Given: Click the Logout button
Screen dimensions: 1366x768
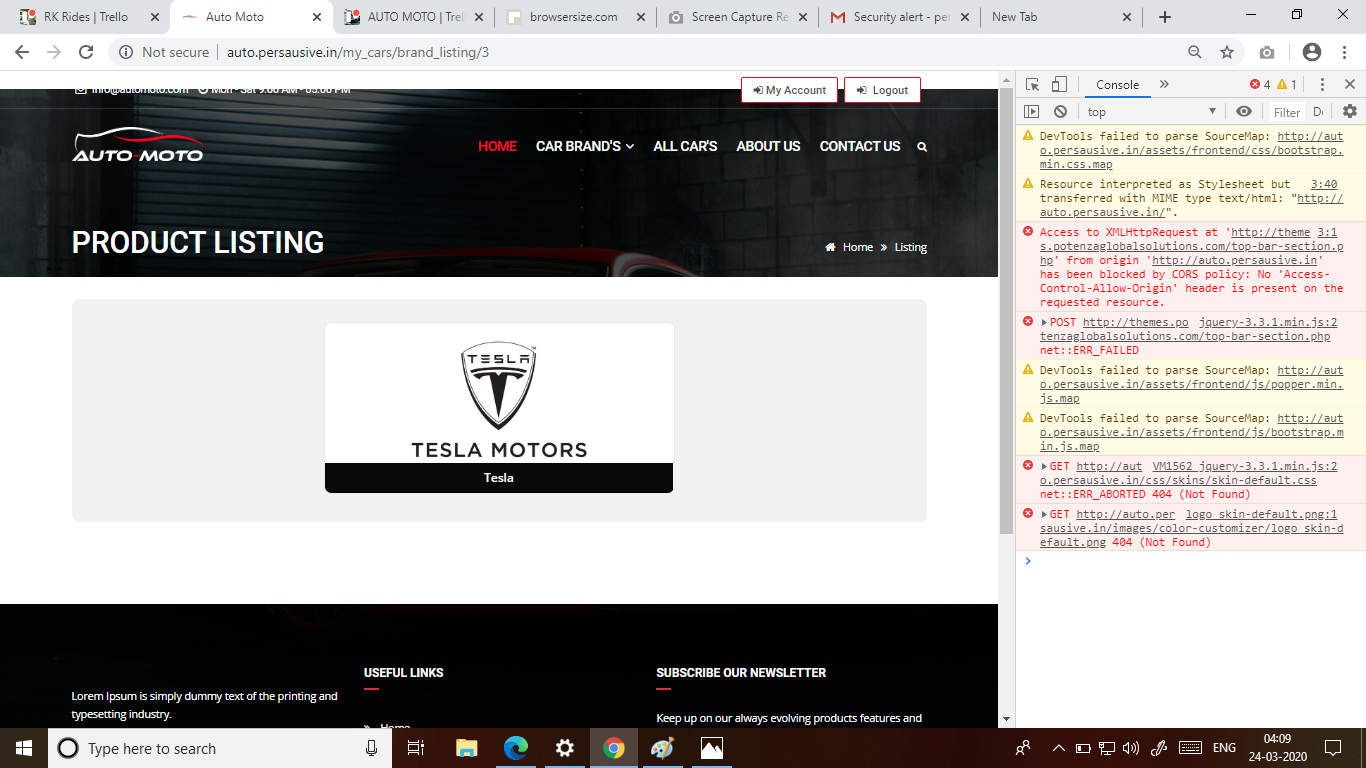Looking at the screenshot, I should (882, 90).
